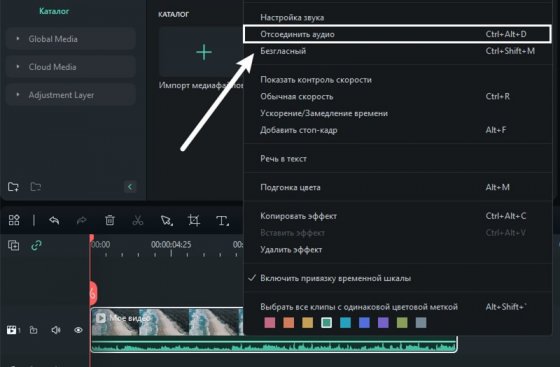Choose Копировать эффект menu item

398,216
